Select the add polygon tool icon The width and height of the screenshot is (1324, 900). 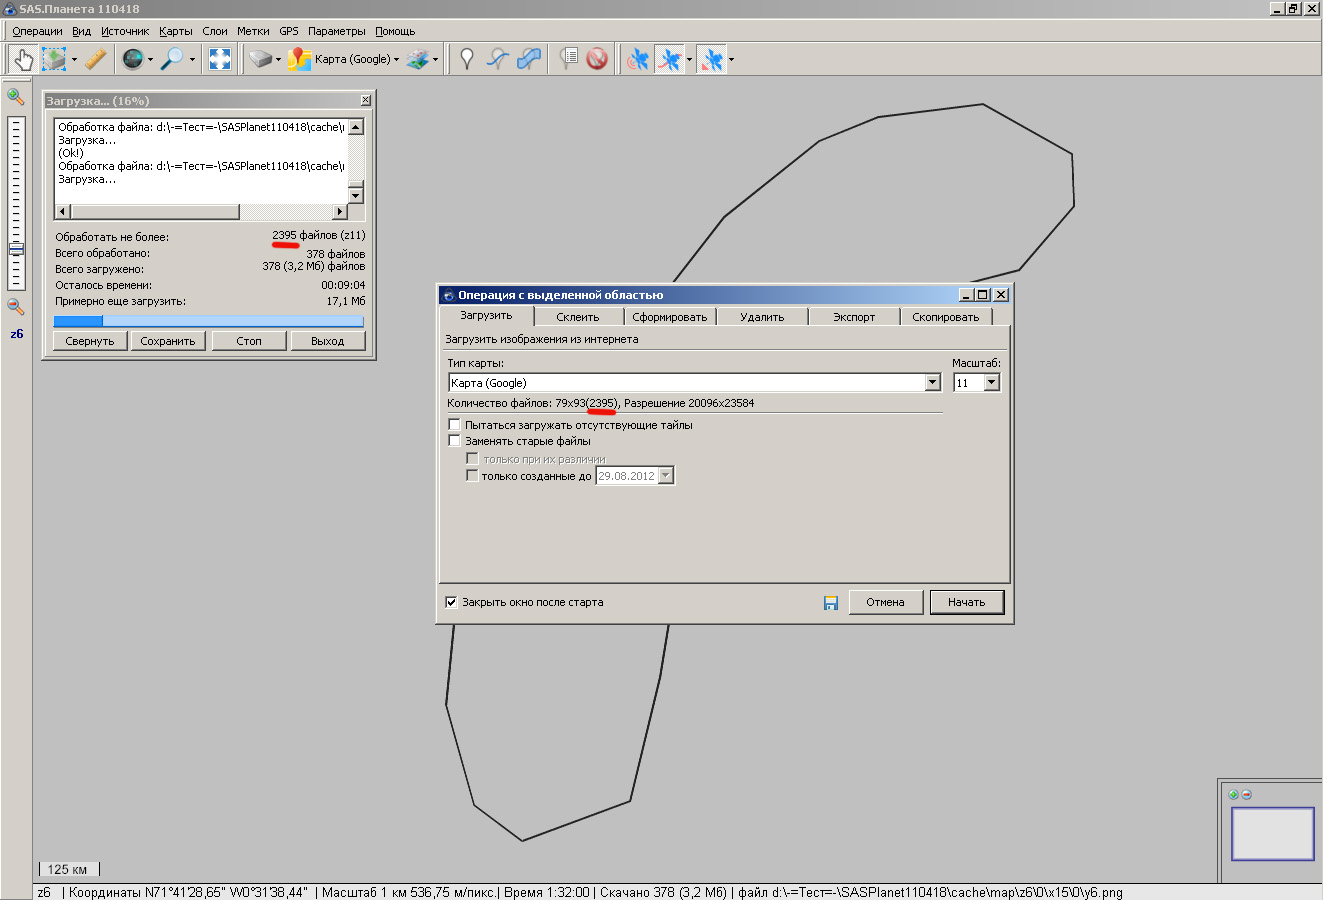point(529,60)
